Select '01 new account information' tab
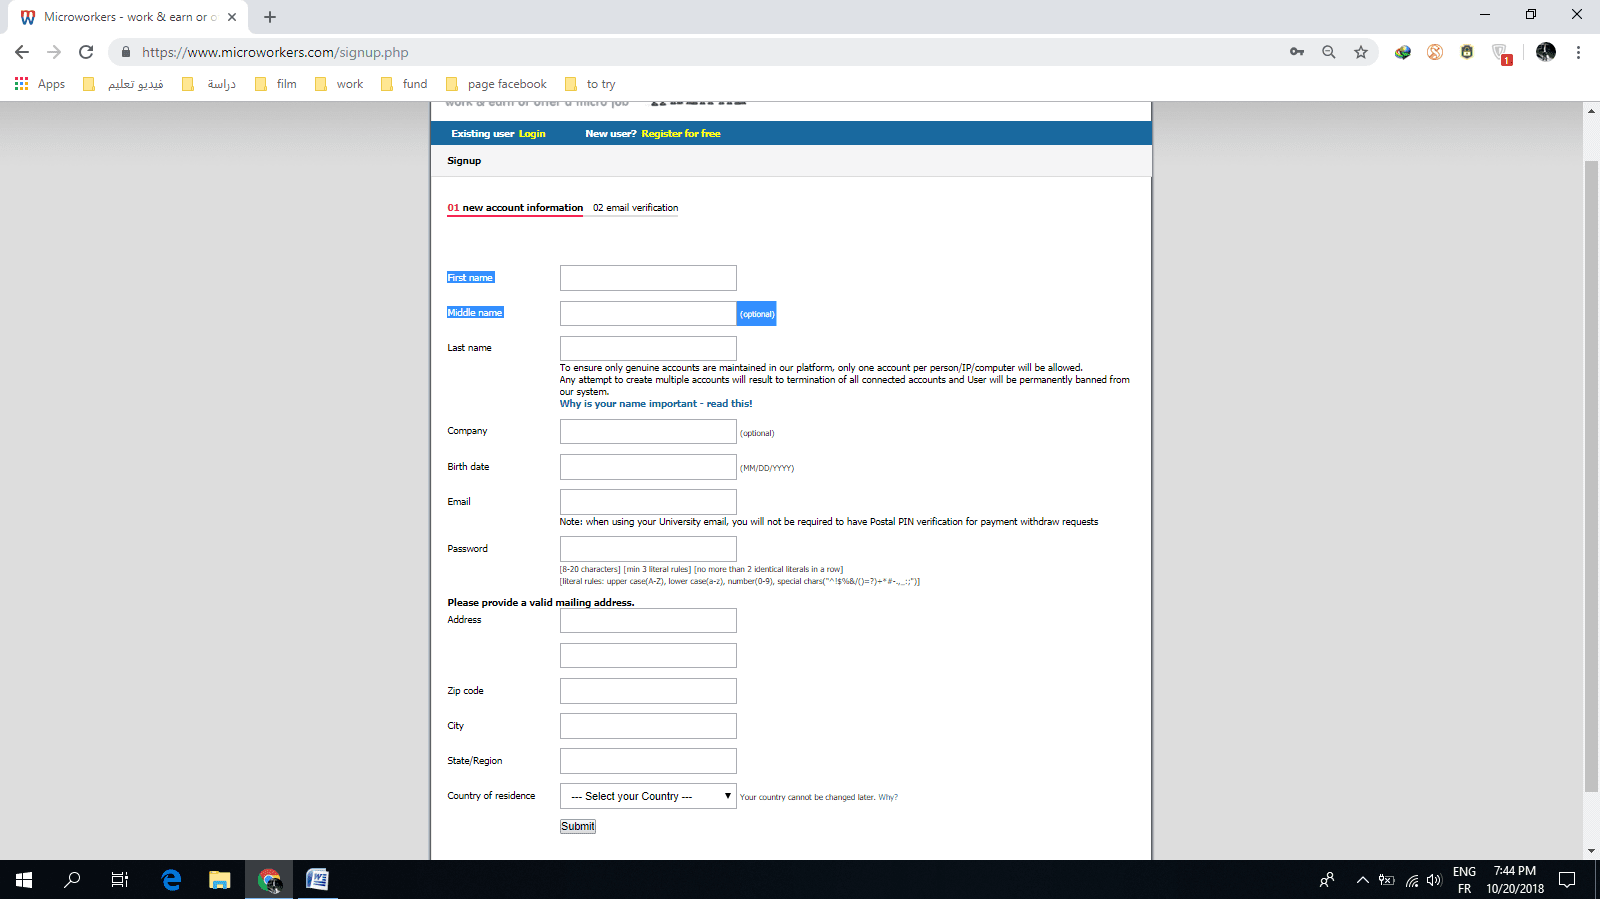 [515, 208]
